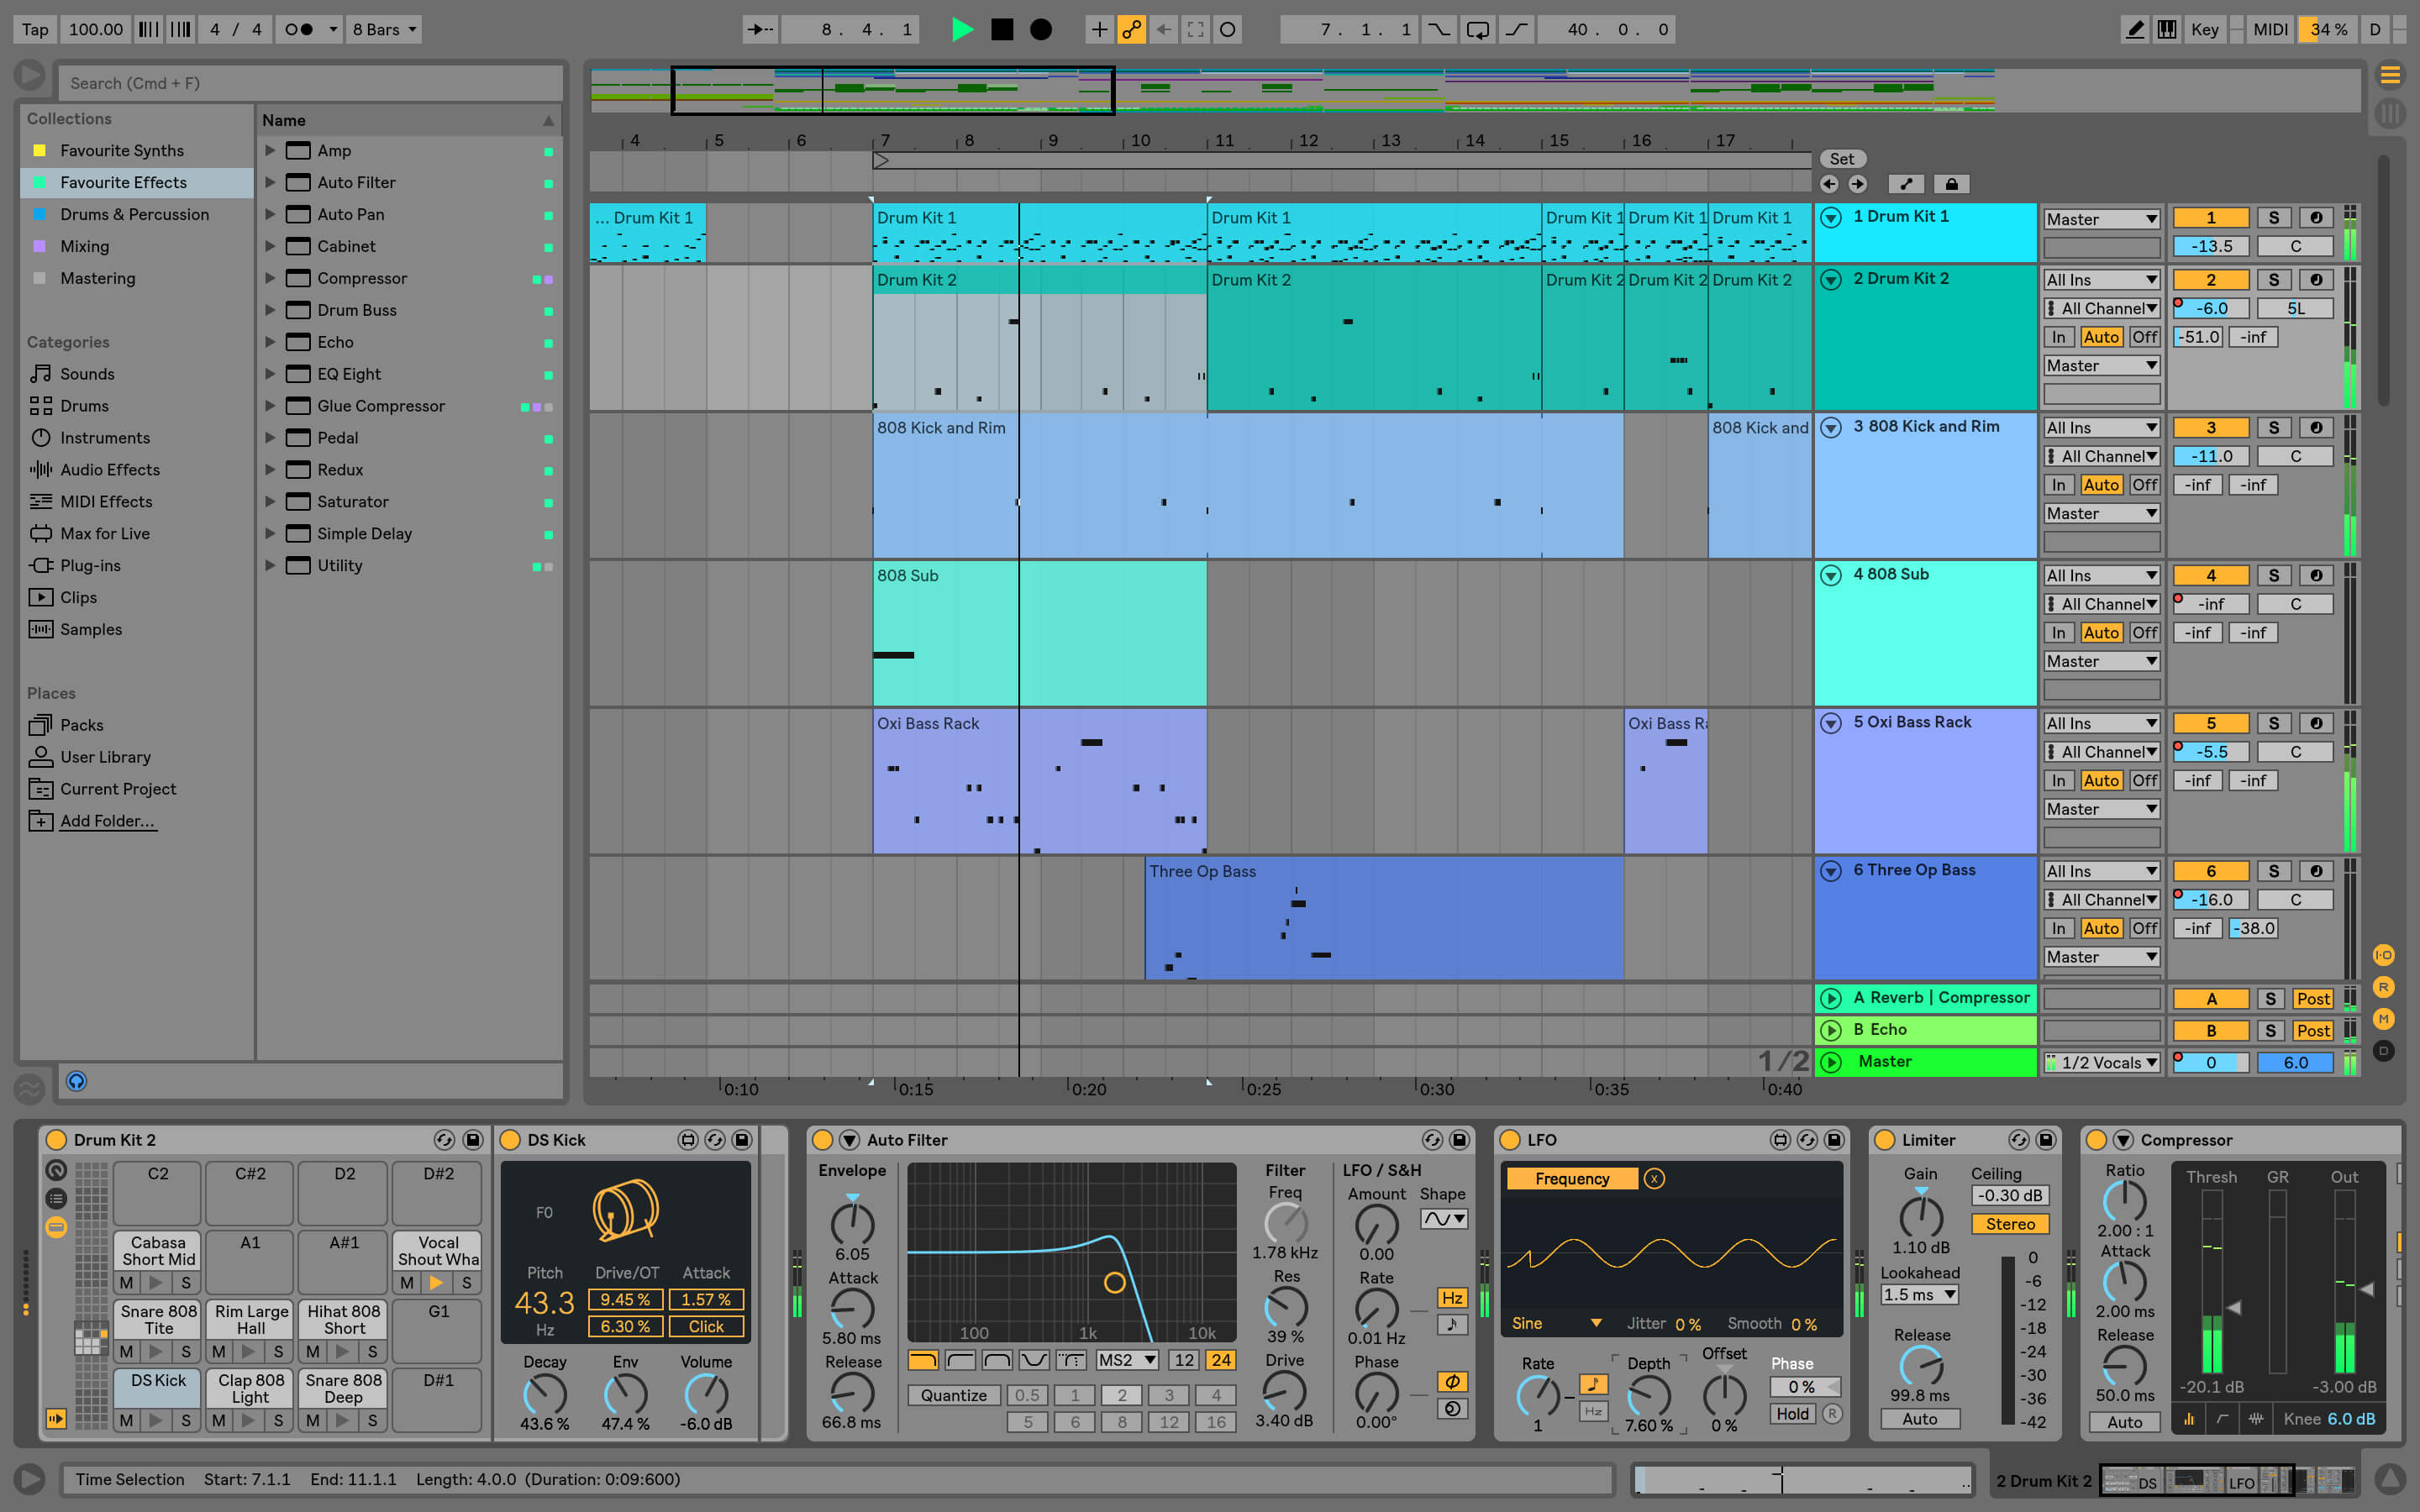
Task: Select Samples in the Places section
Action: (x=89, y=629)
